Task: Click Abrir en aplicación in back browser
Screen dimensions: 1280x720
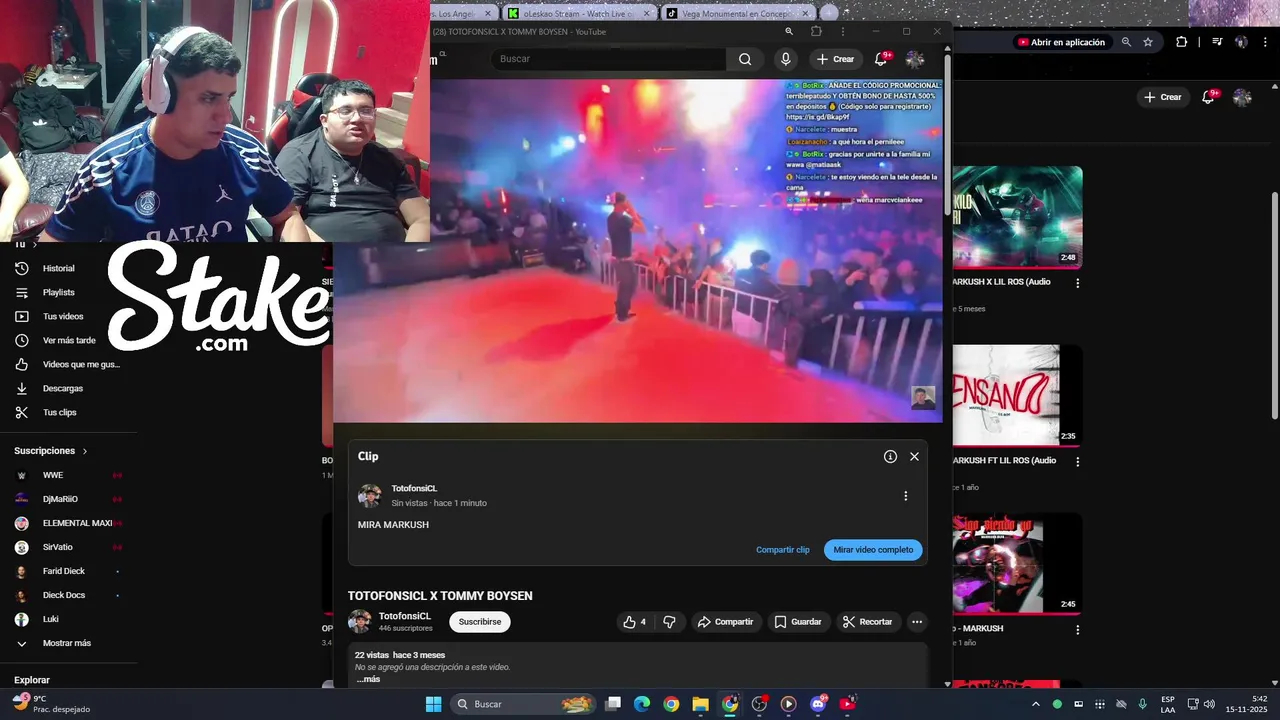Action: 1061,42
